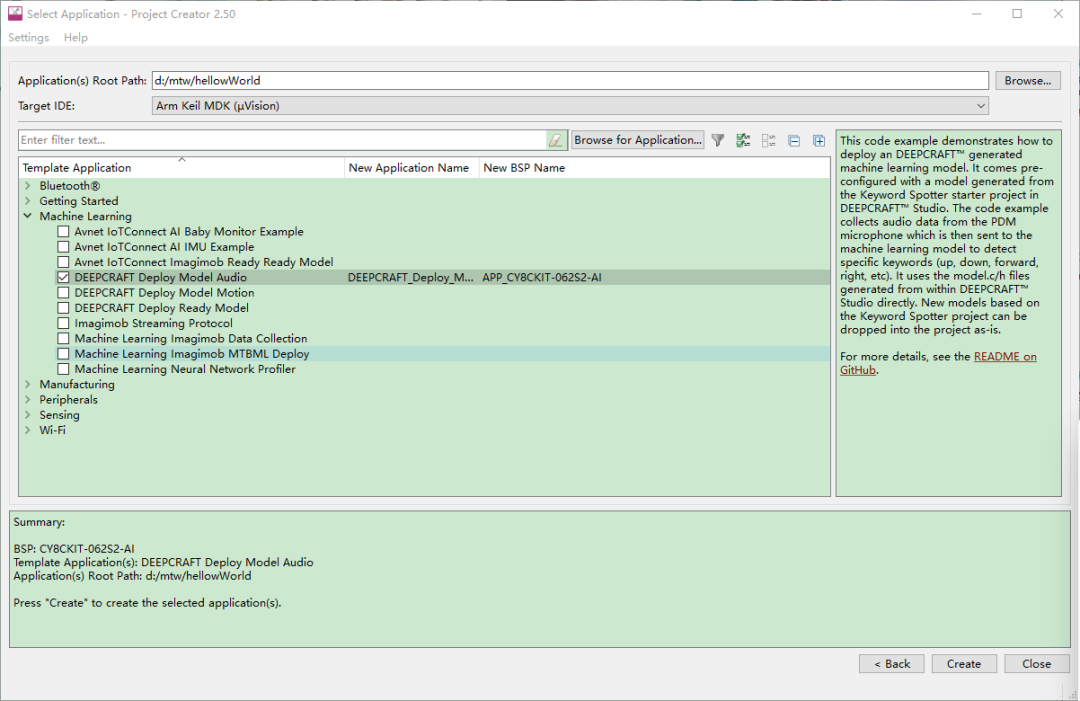Click the Browse... button for root path
The height and width of the screenshot is (701, 1080).
pyautogui.click(x=1028, y=81)
